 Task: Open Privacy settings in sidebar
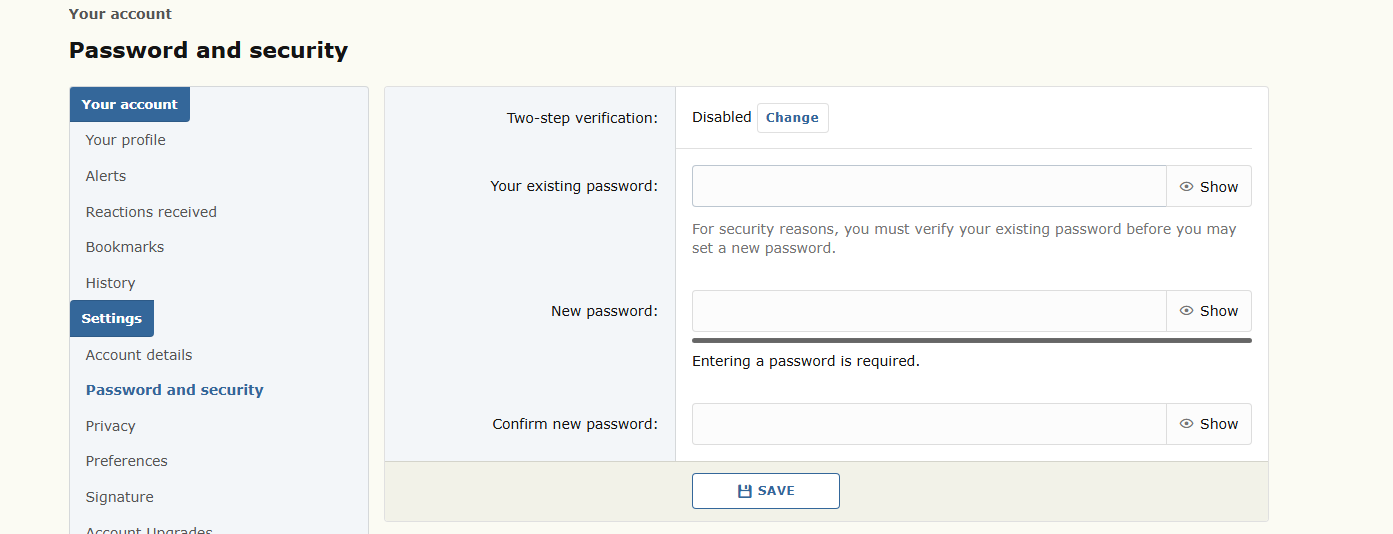tap(110, 426)
